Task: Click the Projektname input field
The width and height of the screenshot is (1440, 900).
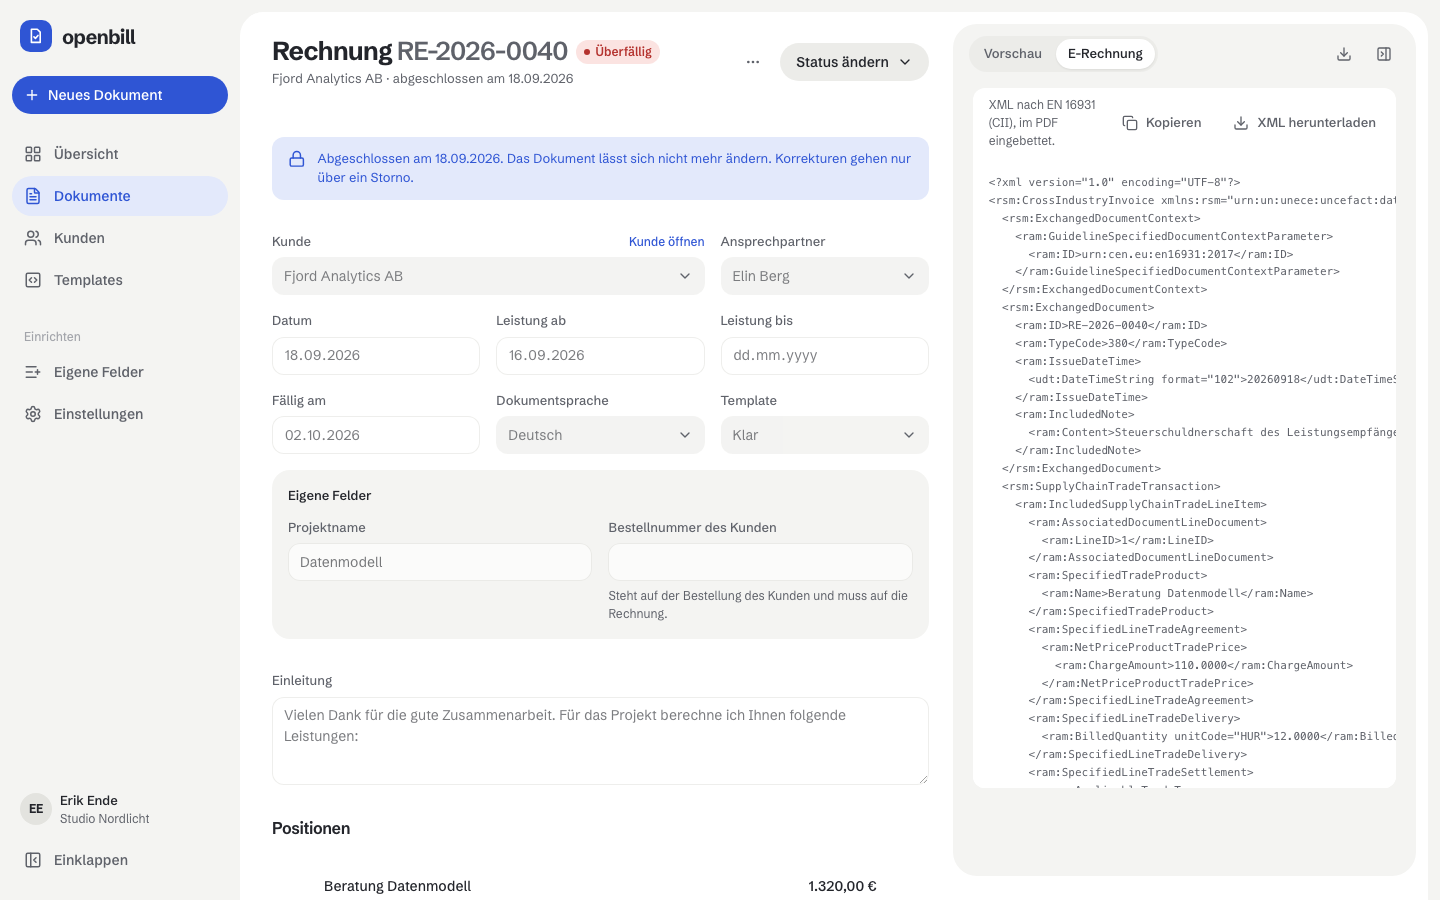Action: tap(440, 562)
